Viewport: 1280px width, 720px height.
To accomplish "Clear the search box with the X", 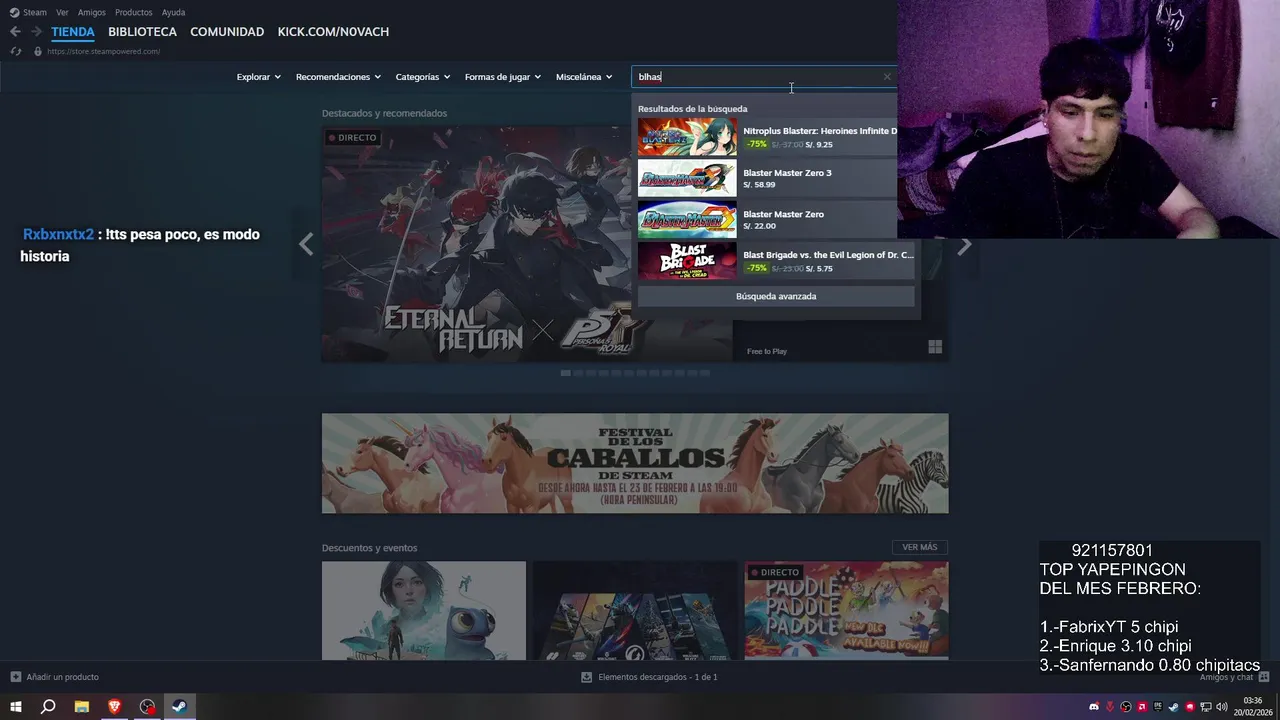I will click(887, 77).
